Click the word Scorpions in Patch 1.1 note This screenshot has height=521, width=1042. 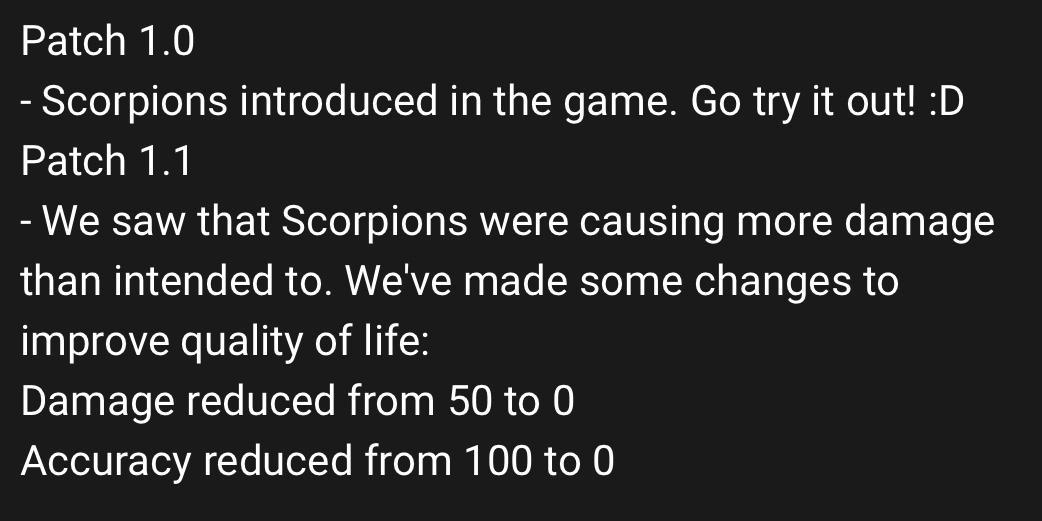[x=375, y=223]
